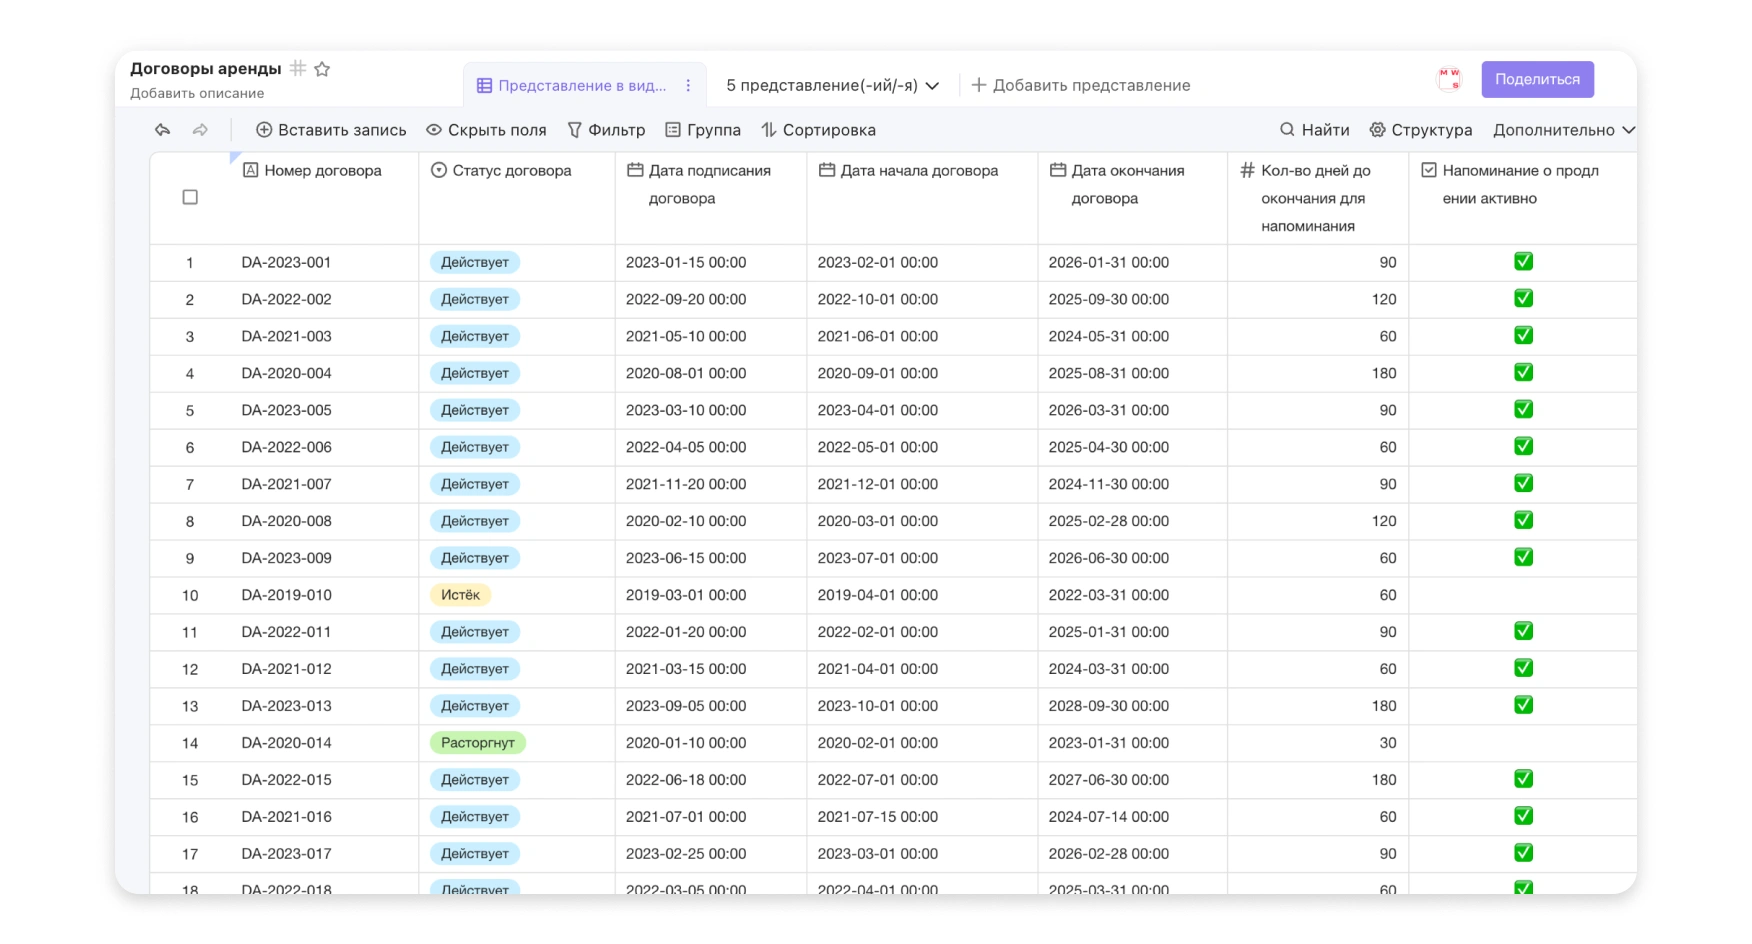This screenshot has height=944, width=1752.
Task: Open the Sort (Сортировка) tool
Action: (818, 130)
